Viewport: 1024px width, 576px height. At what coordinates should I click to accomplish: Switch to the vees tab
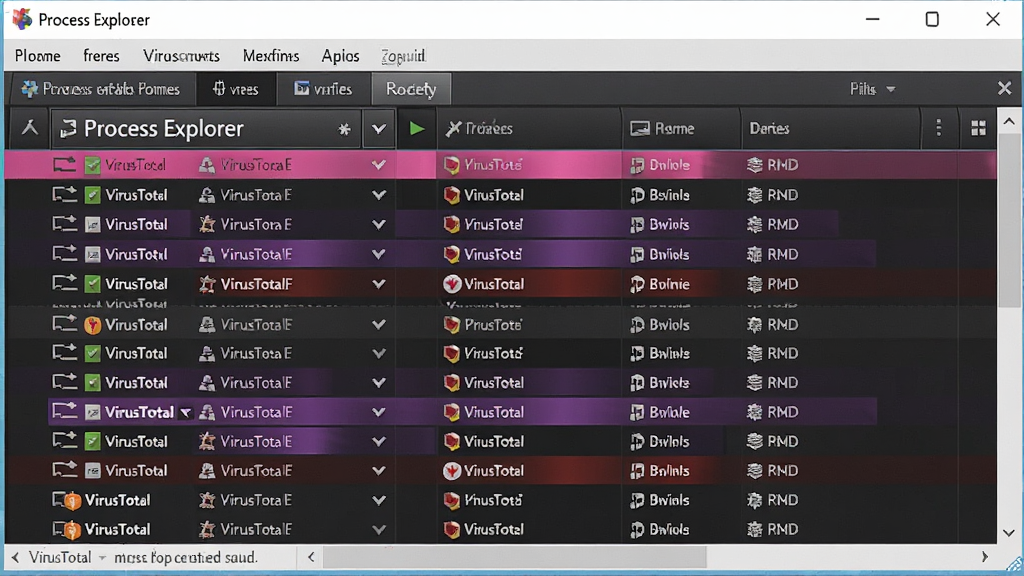click(236, 89)
